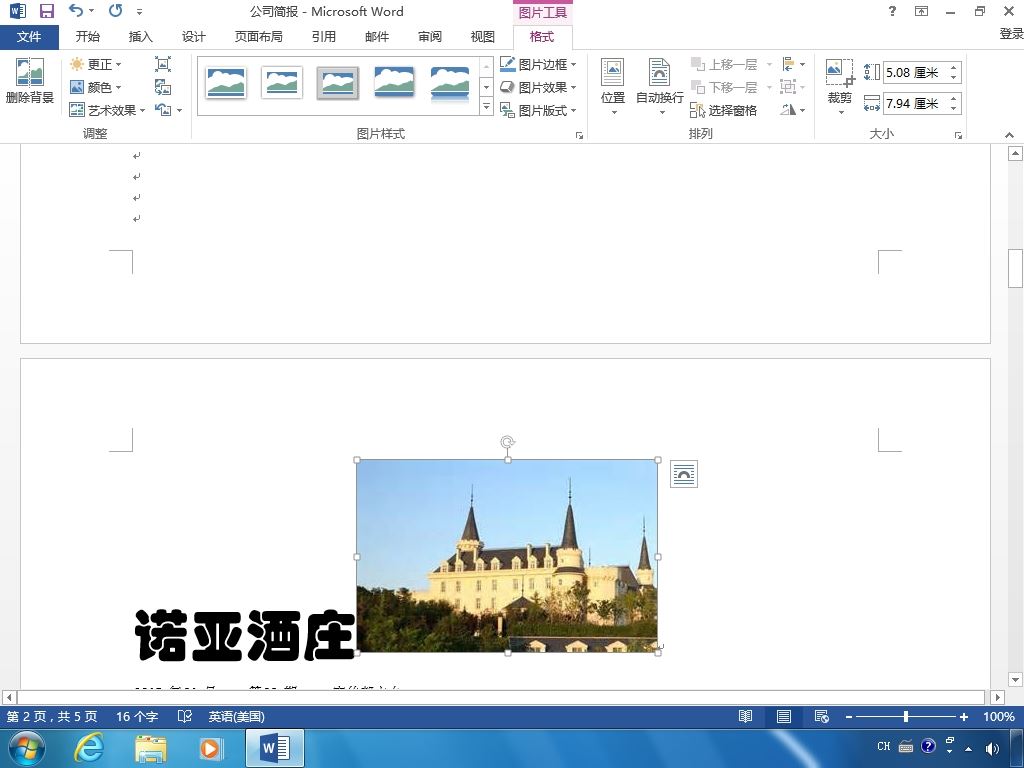Click the Redo/Repeat icon

(116, 11)
